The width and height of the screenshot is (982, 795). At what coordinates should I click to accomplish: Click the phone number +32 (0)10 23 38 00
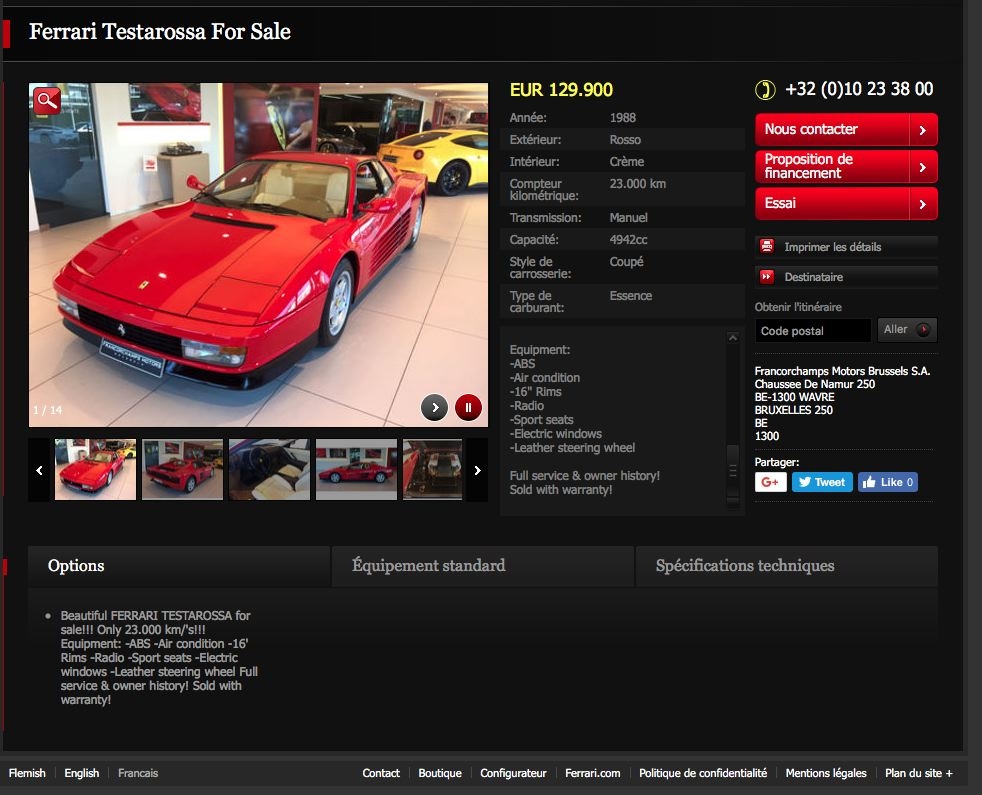pos(859,89)
